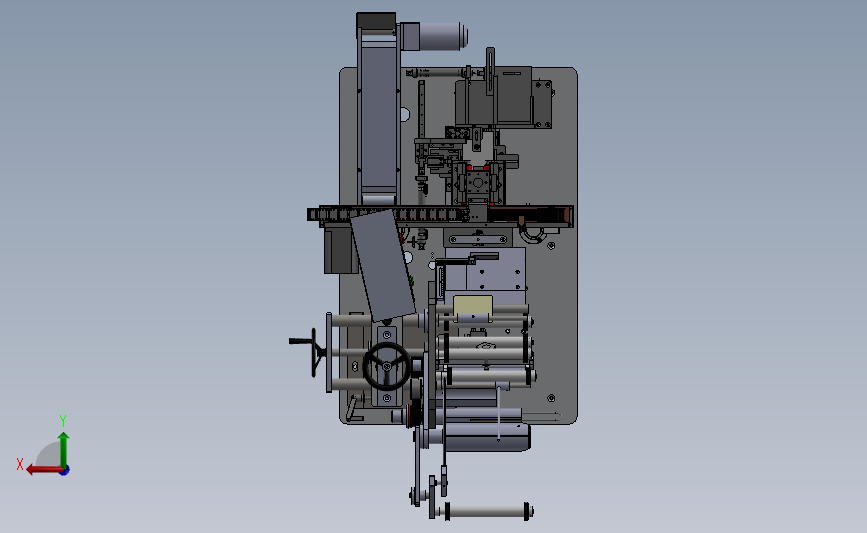
Task: Click the red X axis arrow of triad
Action: click(x=44, y=470)
